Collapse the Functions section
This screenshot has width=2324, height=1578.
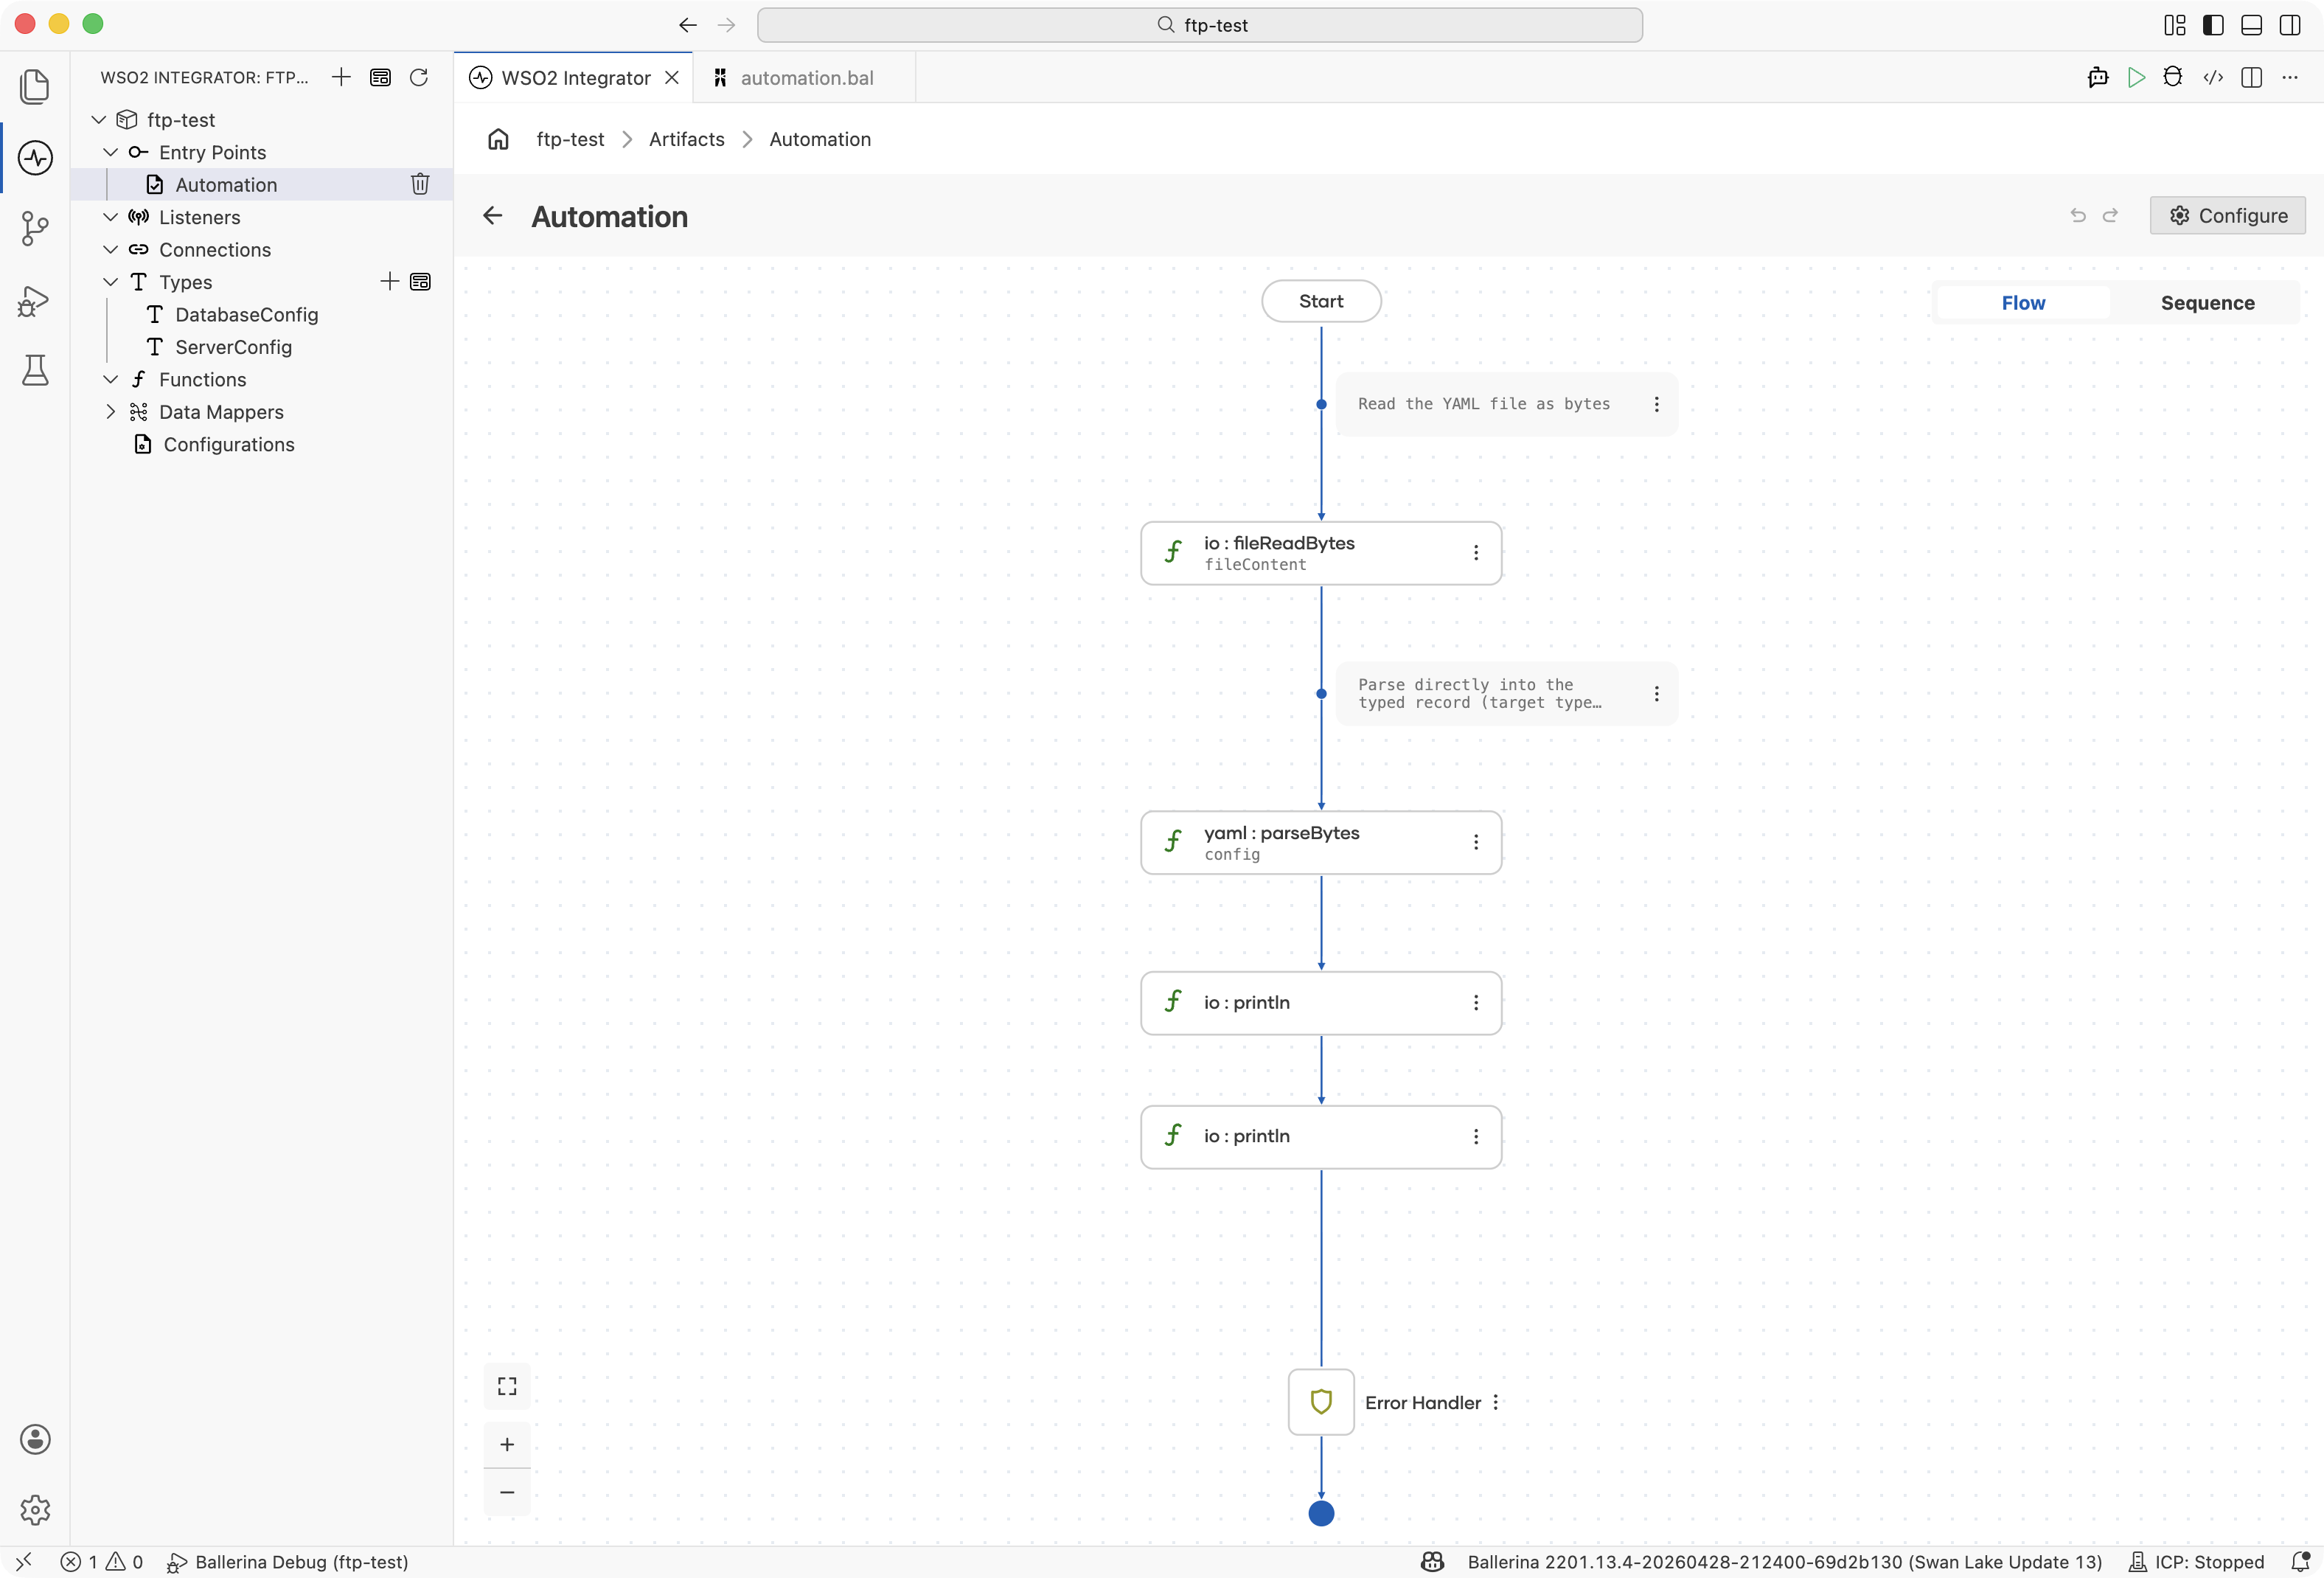tap(111, 380)
